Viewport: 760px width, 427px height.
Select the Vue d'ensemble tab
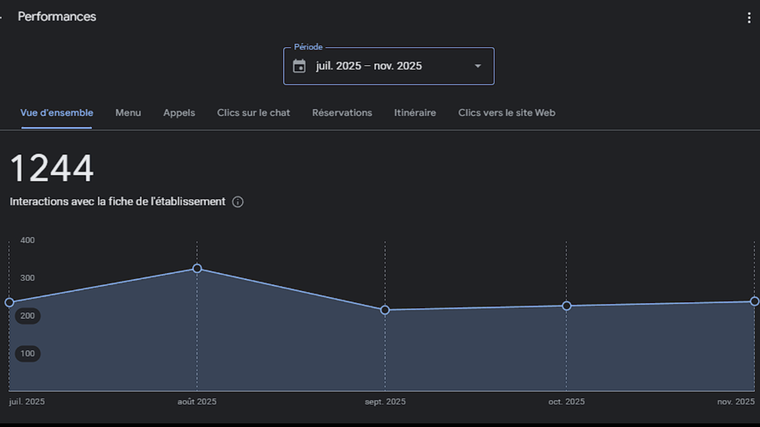(56, 113)
